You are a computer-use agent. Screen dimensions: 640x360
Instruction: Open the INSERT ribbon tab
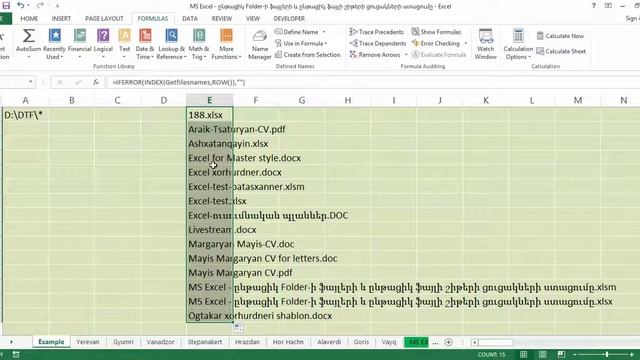[x=61, y=19]
